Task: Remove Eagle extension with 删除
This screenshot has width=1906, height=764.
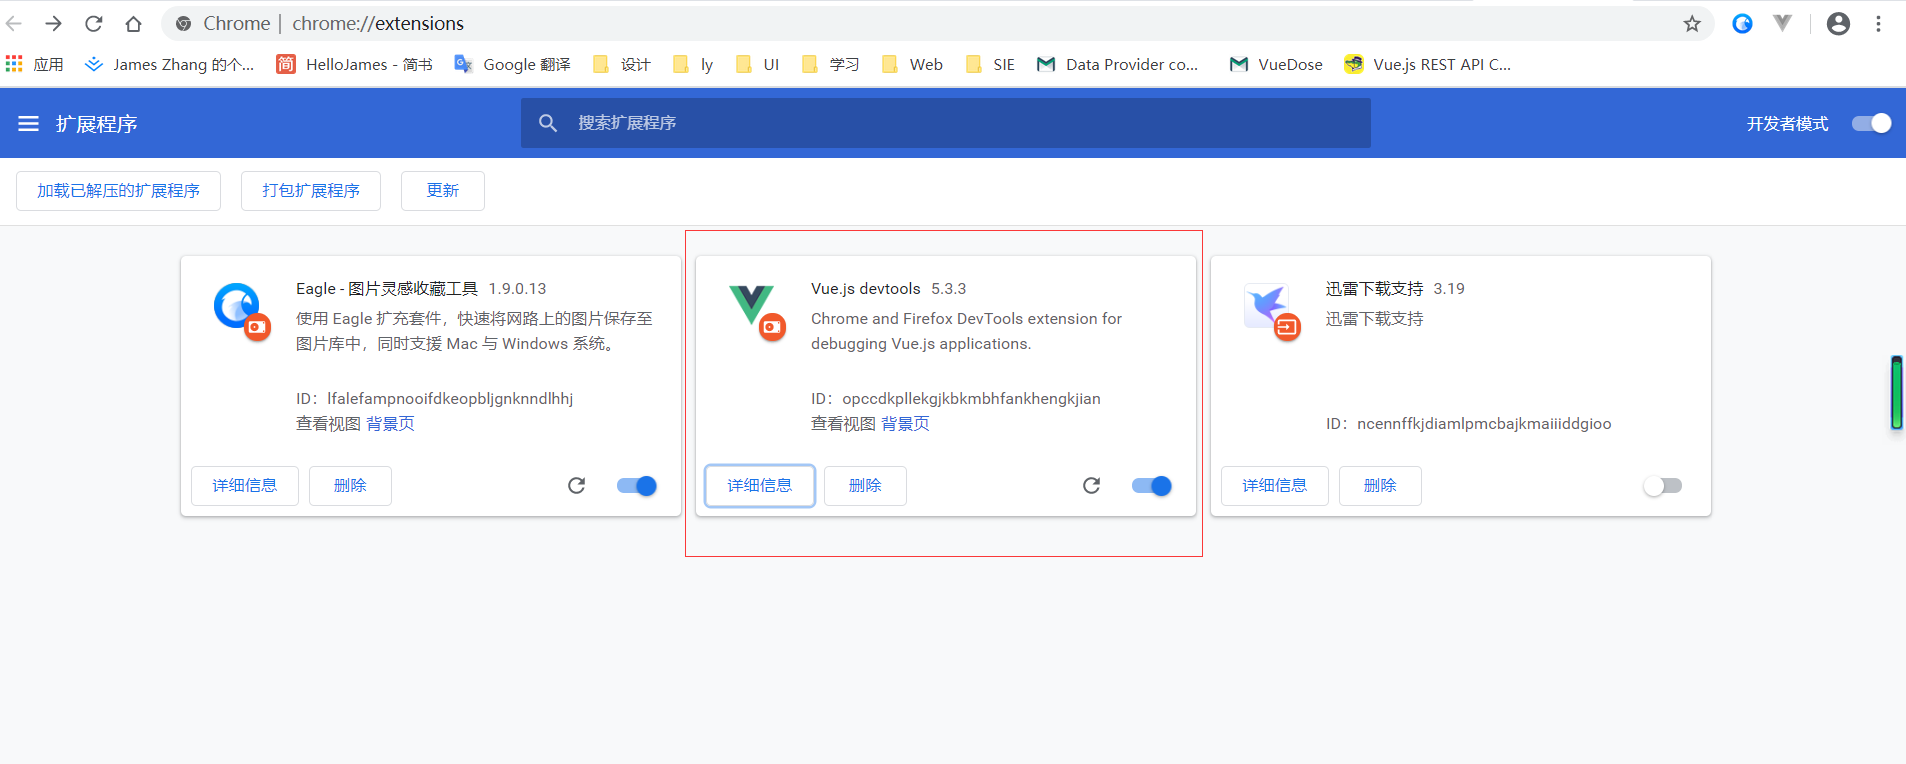Action: click(350, 486)
